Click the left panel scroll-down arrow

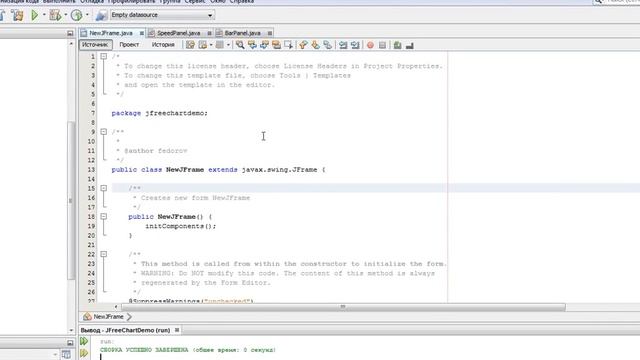pos(71,330)
